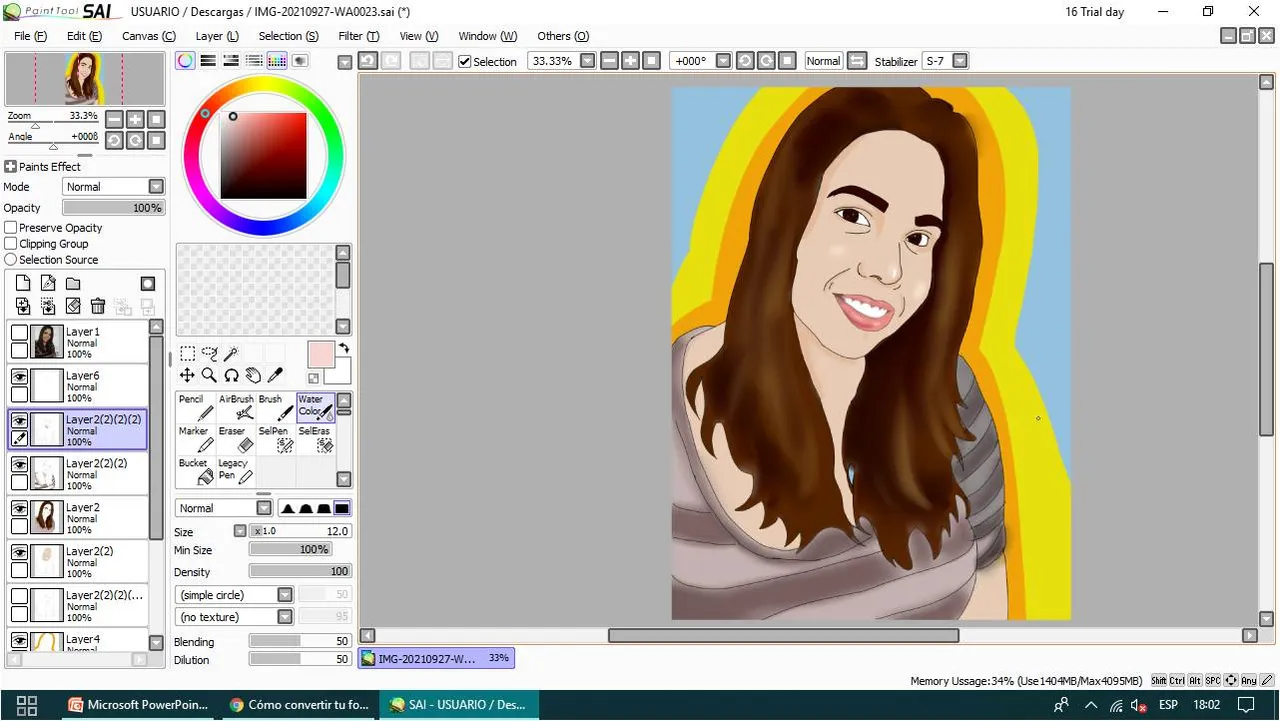The image size is (1280, 721).
Task: Select the AirBrush tool
Action: tap(236, 407)
